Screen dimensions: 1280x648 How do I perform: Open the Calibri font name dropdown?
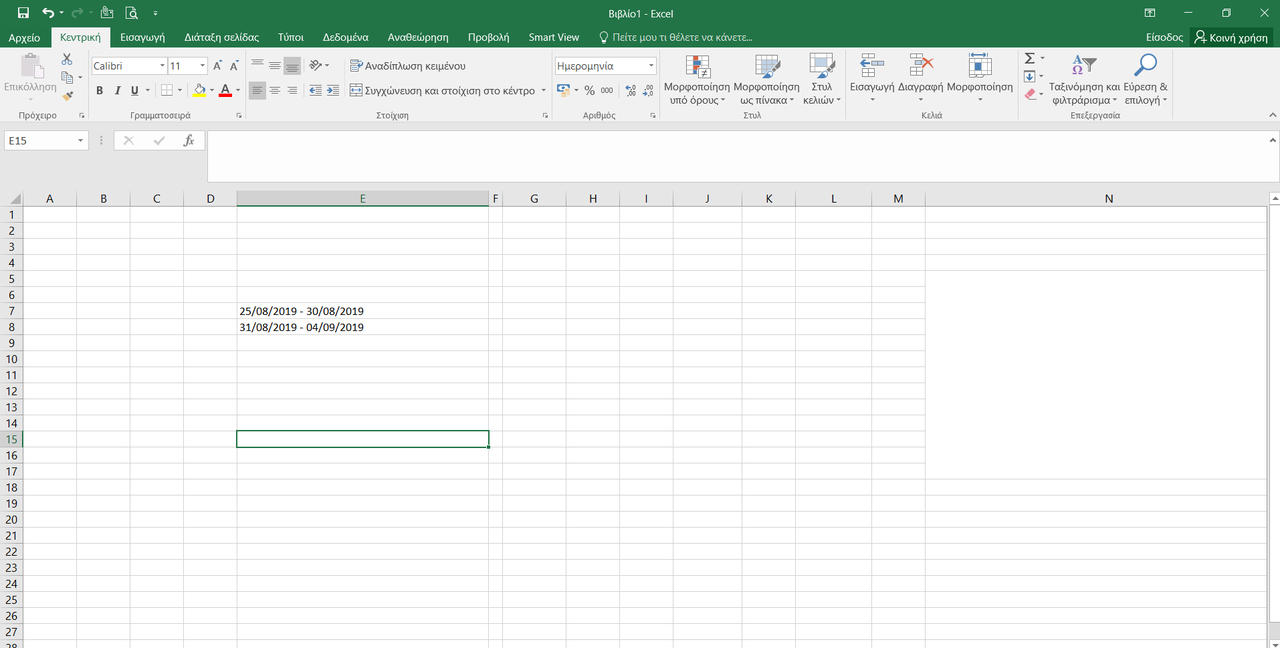click(x=162, y=66)
